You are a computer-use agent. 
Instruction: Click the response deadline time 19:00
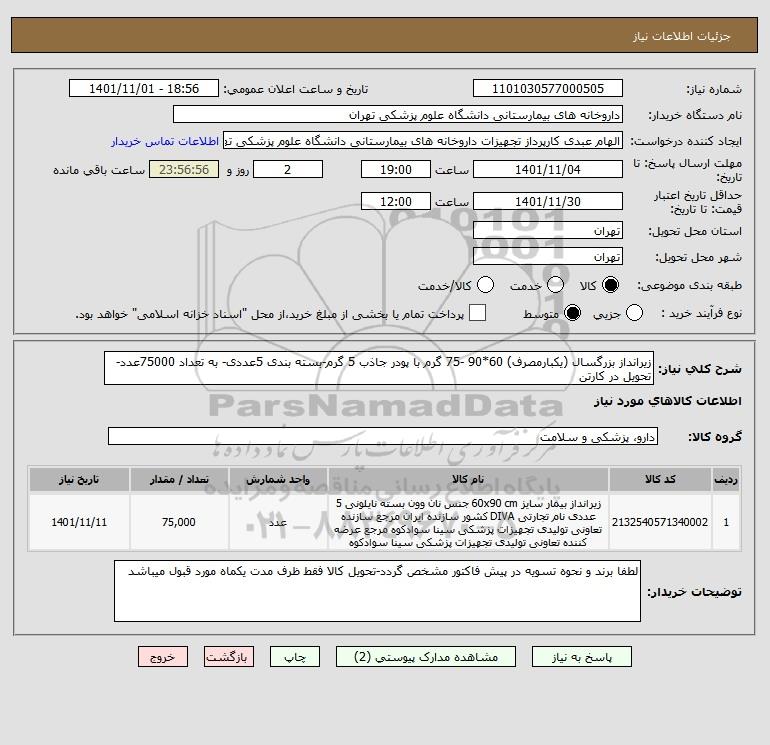pyautogui.click(x=396, y=169)
